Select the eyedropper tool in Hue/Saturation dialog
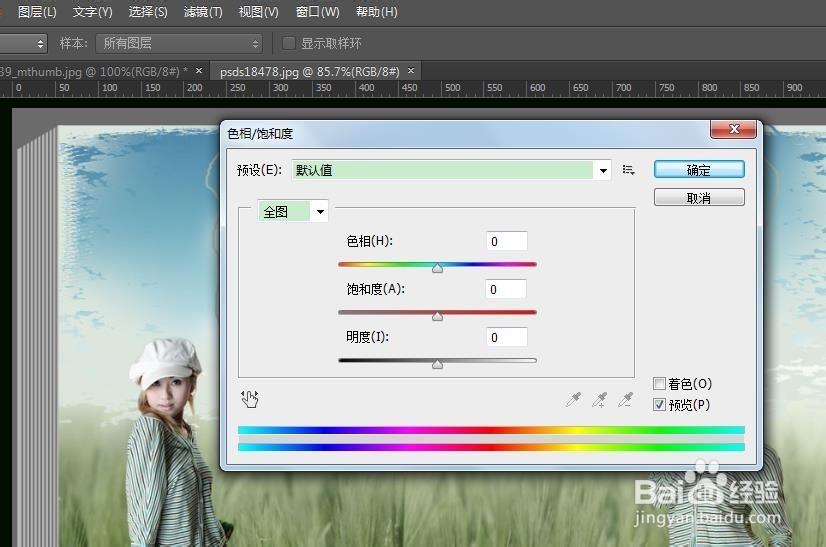The image size is (826, 547). click(x=573, y=399)
